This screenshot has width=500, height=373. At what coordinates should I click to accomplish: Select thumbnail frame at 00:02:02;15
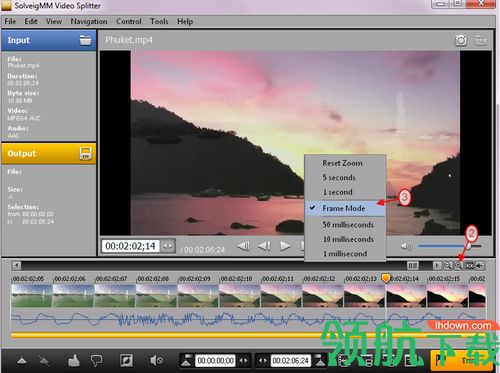447,296
